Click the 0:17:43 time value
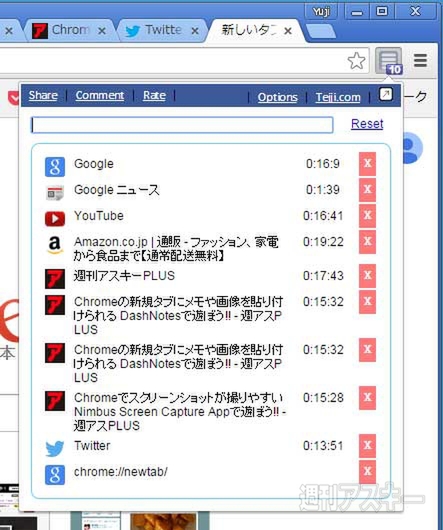443x530 pixels. 323,276
